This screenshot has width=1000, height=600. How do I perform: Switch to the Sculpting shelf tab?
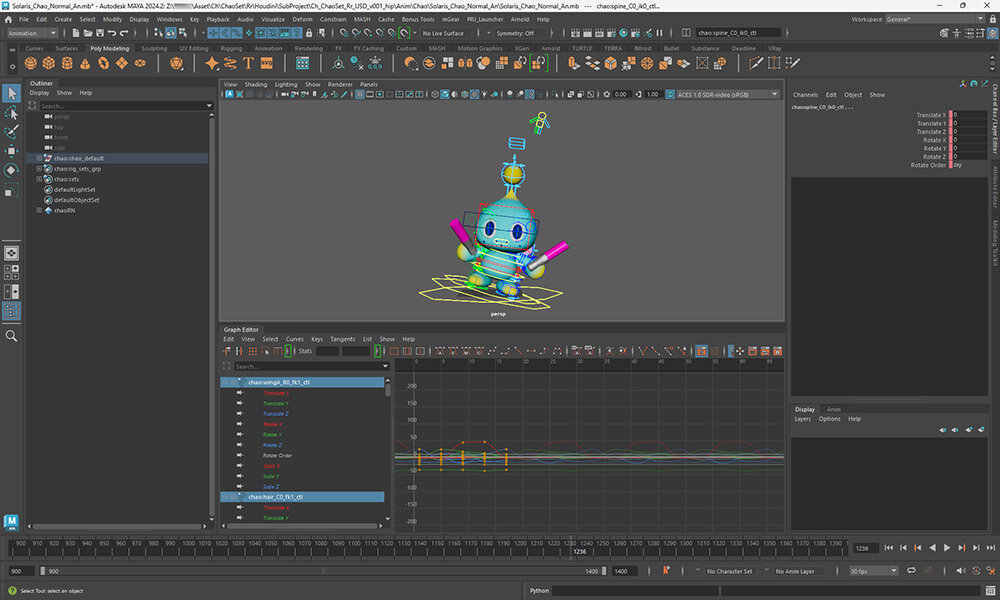[154, 48]
